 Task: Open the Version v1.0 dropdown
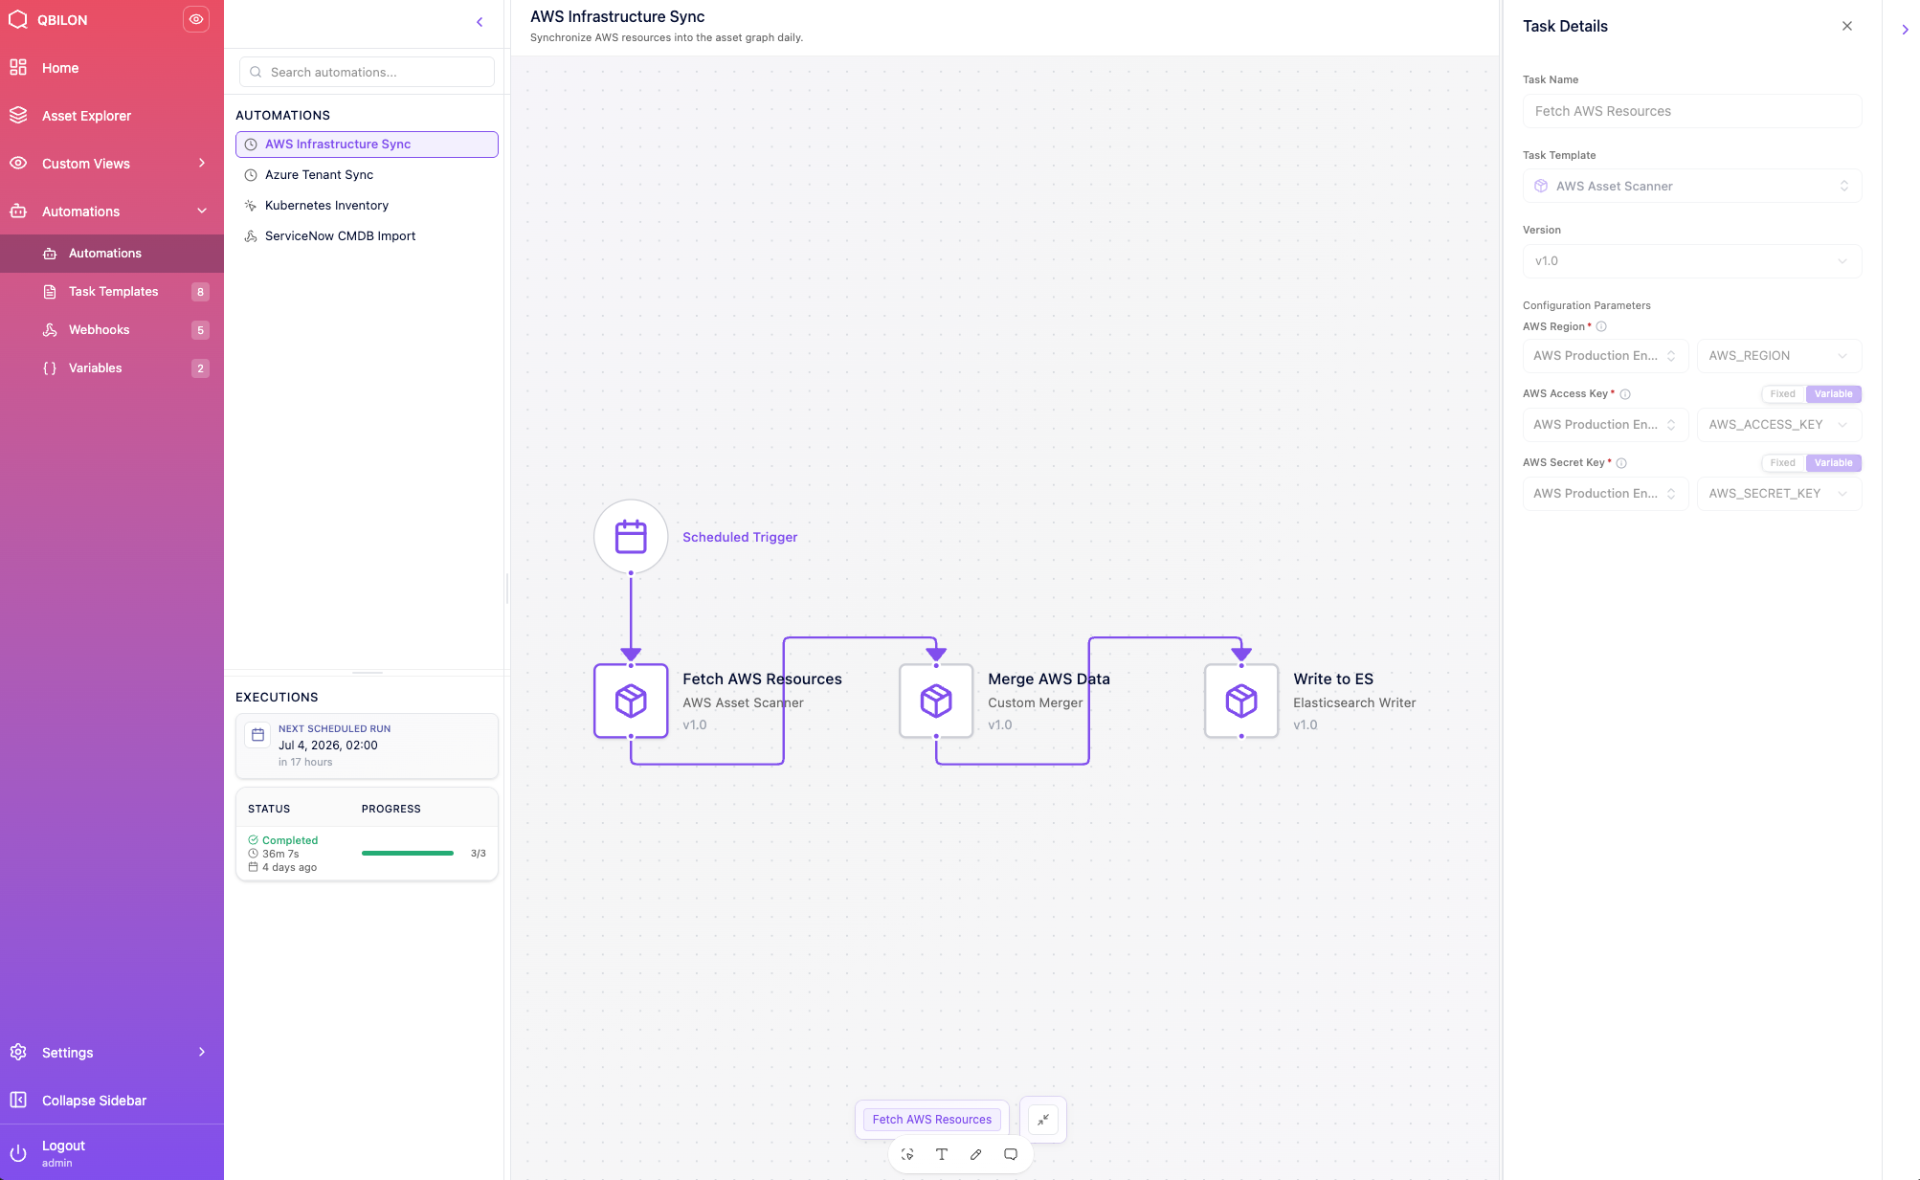(x=1692, y=261)
